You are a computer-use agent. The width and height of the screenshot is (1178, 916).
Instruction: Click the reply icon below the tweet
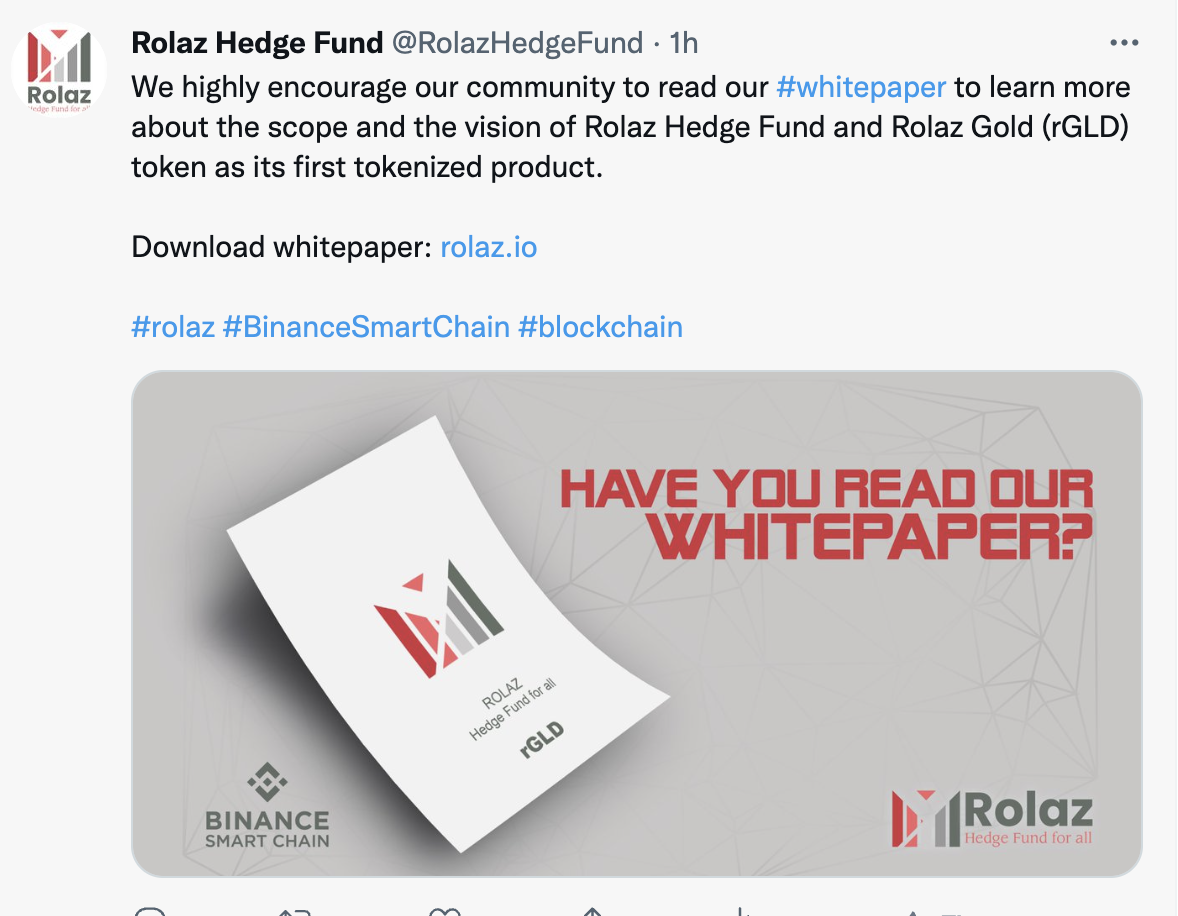pyautogui.click(x=150, y=911)
